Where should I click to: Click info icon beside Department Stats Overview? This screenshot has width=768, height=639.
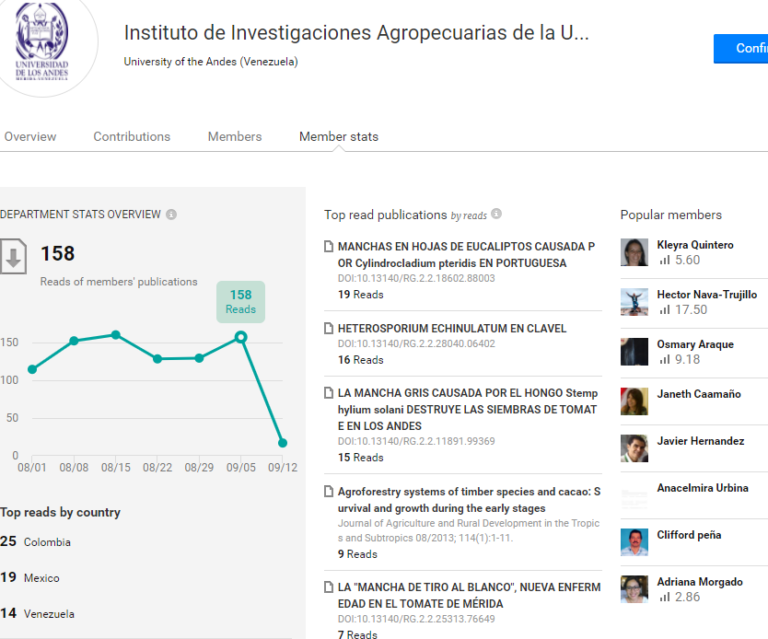[171, 214]
